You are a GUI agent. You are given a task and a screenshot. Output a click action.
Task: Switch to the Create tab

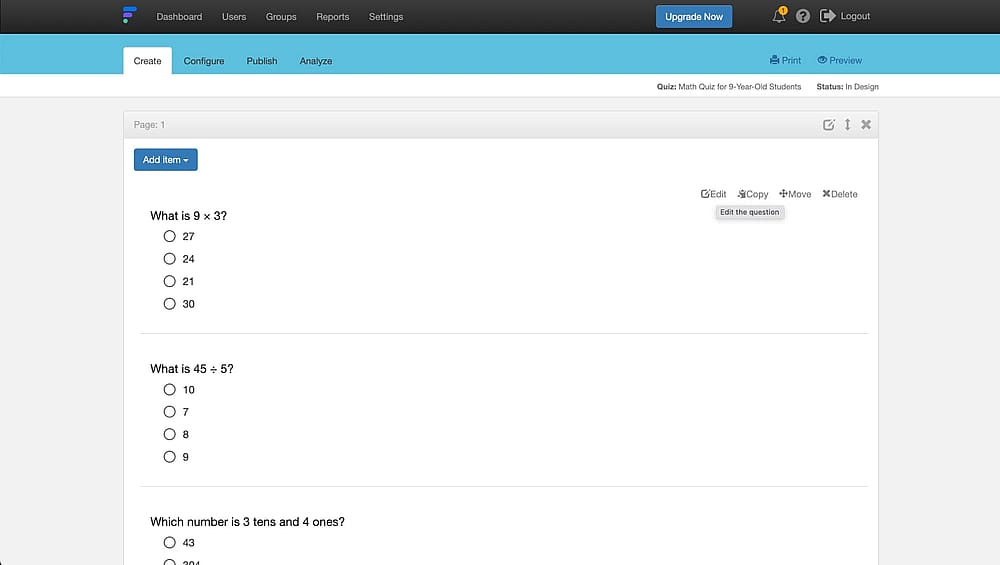147,61
